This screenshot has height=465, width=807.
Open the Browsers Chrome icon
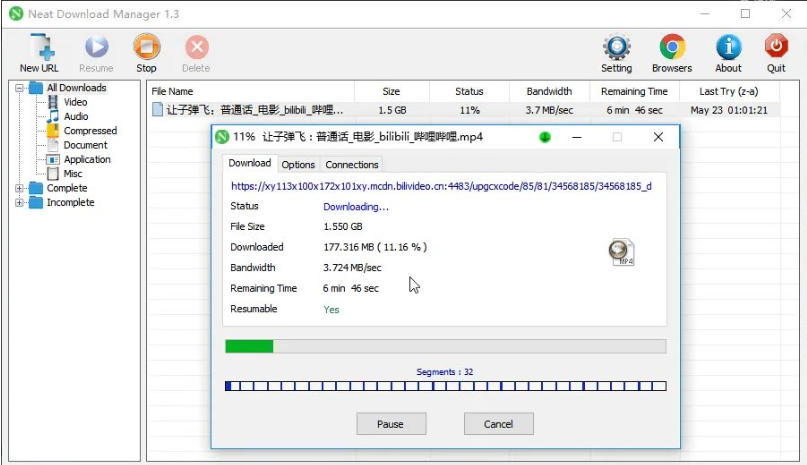point(671,47)
